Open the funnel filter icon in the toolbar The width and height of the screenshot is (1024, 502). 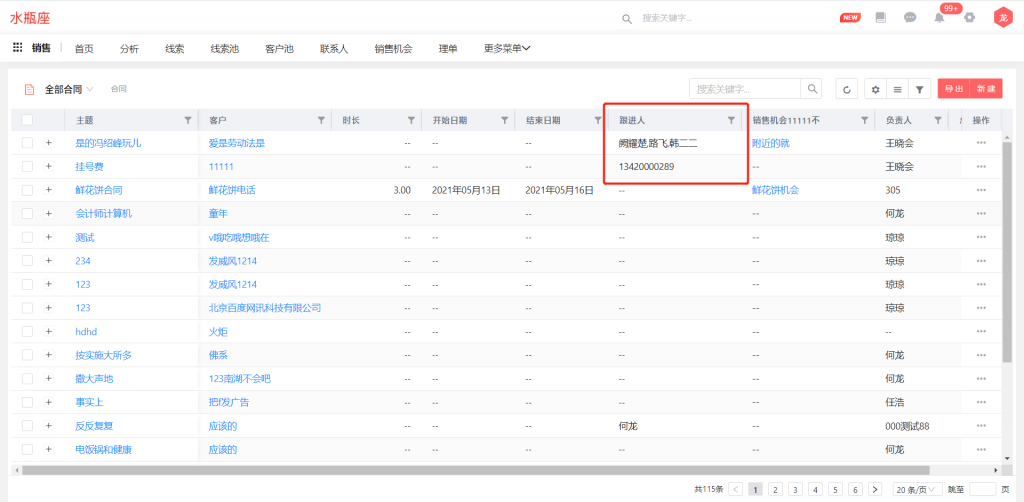pyautogui.click(x=919, y=90)
